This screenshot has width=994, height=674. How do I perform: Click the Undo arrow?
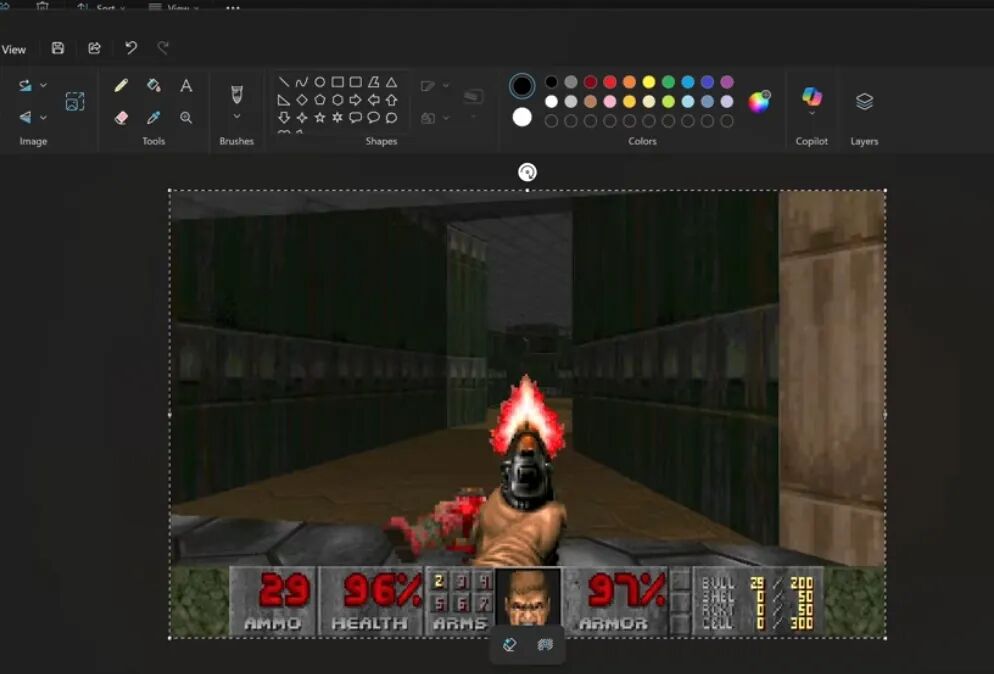click(x=131, y=48)
